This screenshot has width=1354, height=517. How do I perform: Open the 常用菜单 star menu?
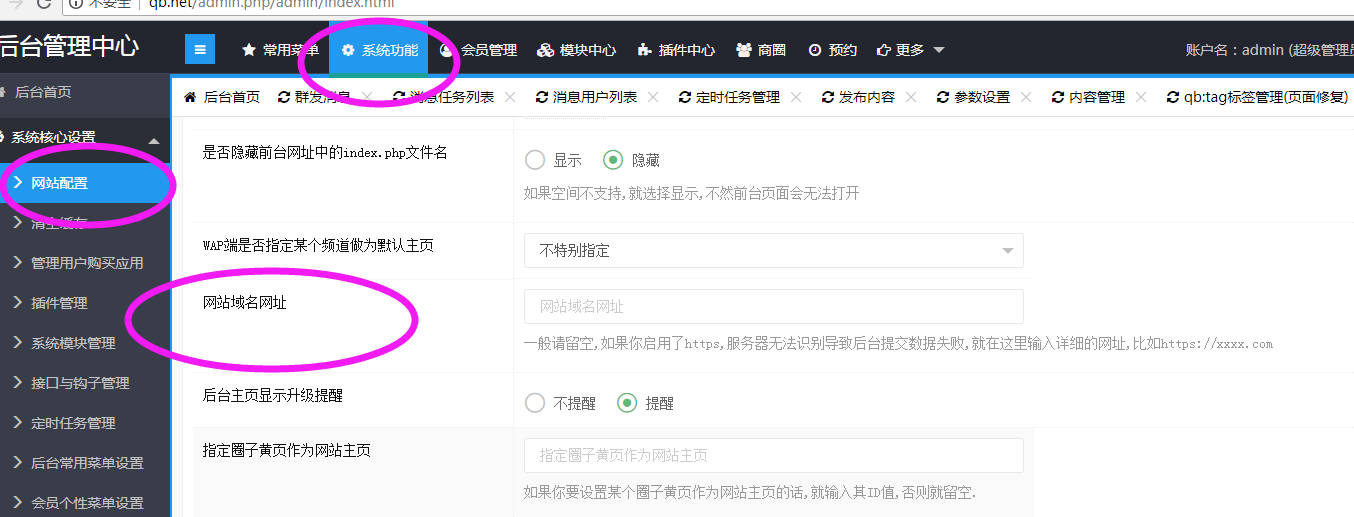[x=280, y=50]
